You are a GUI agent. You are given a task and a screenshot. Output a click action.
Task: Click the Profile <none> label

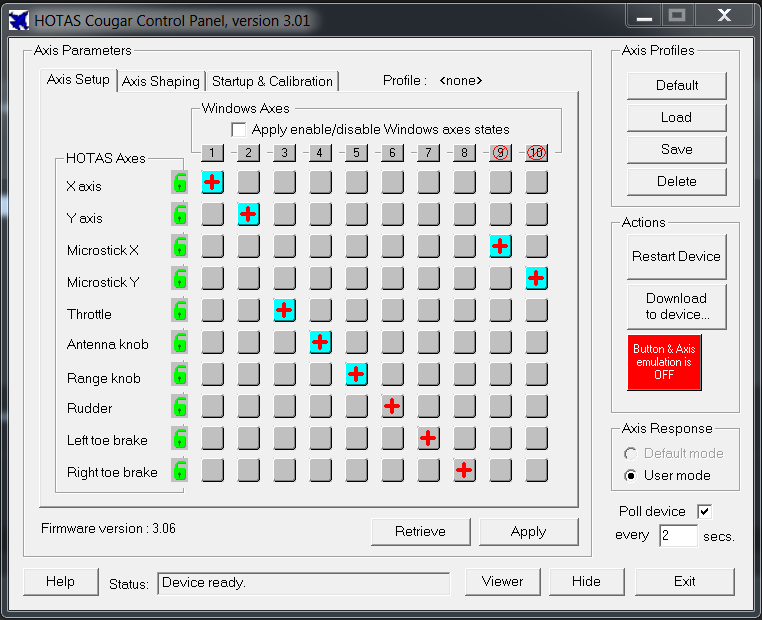coord(433,81)
